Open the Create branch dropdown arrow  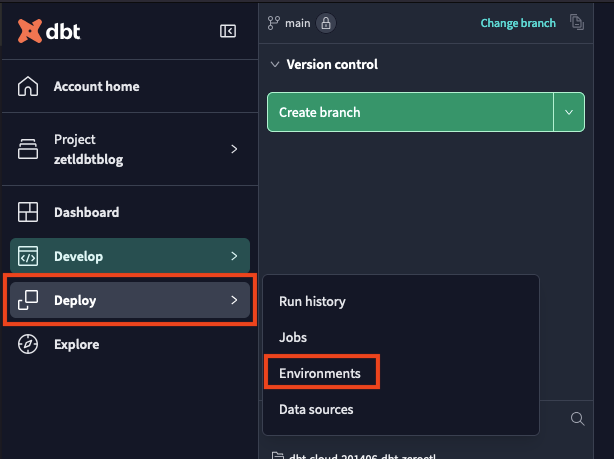(x=569, y=112)
